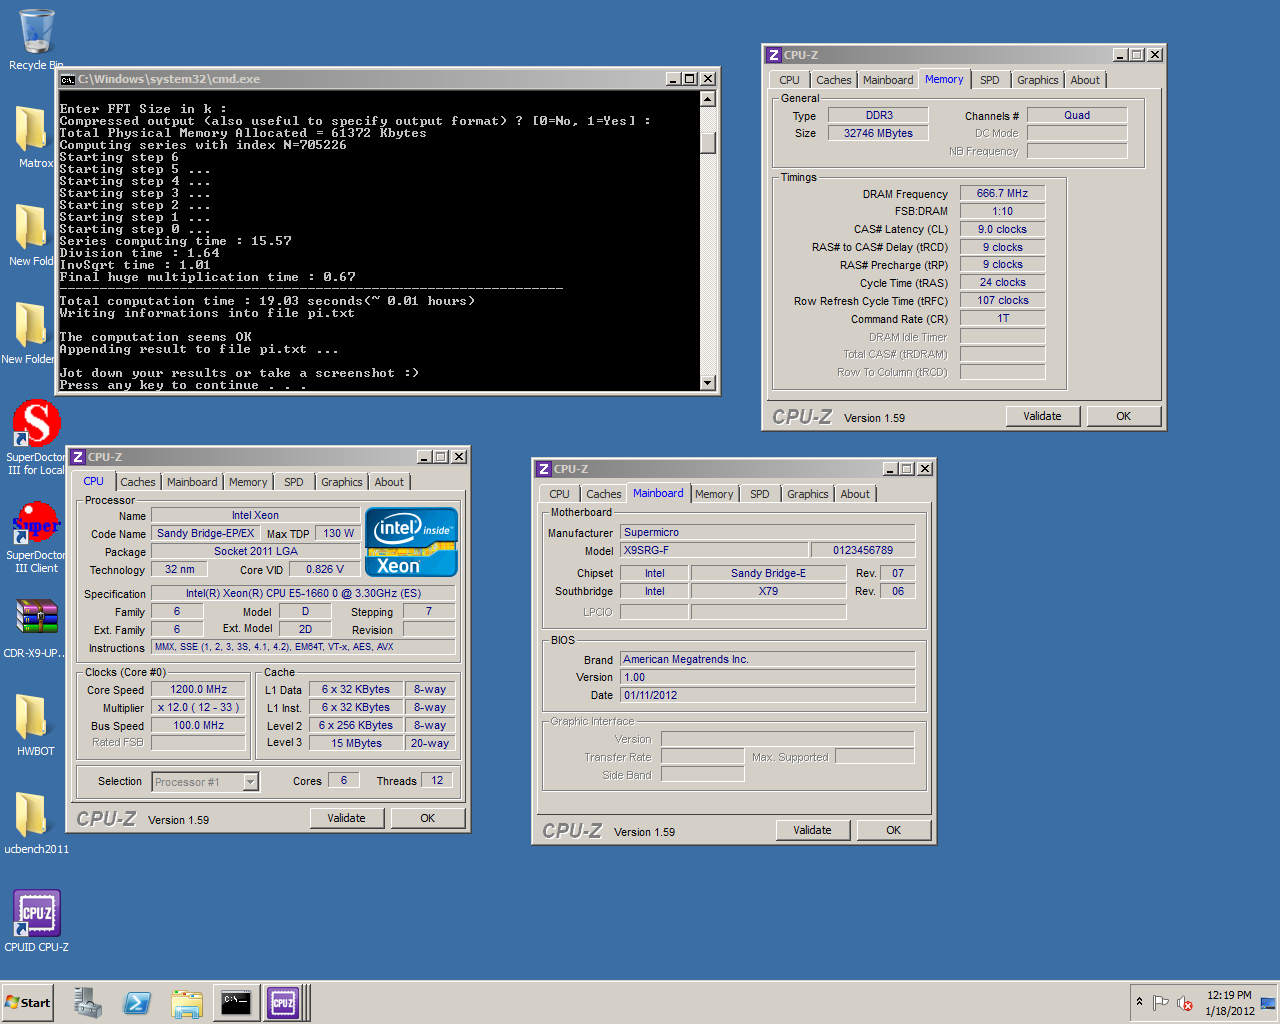The width and height of the screenshot is (1280, 1024).
Task: Open PowerShell from the taskbar
Action: 137,1003
